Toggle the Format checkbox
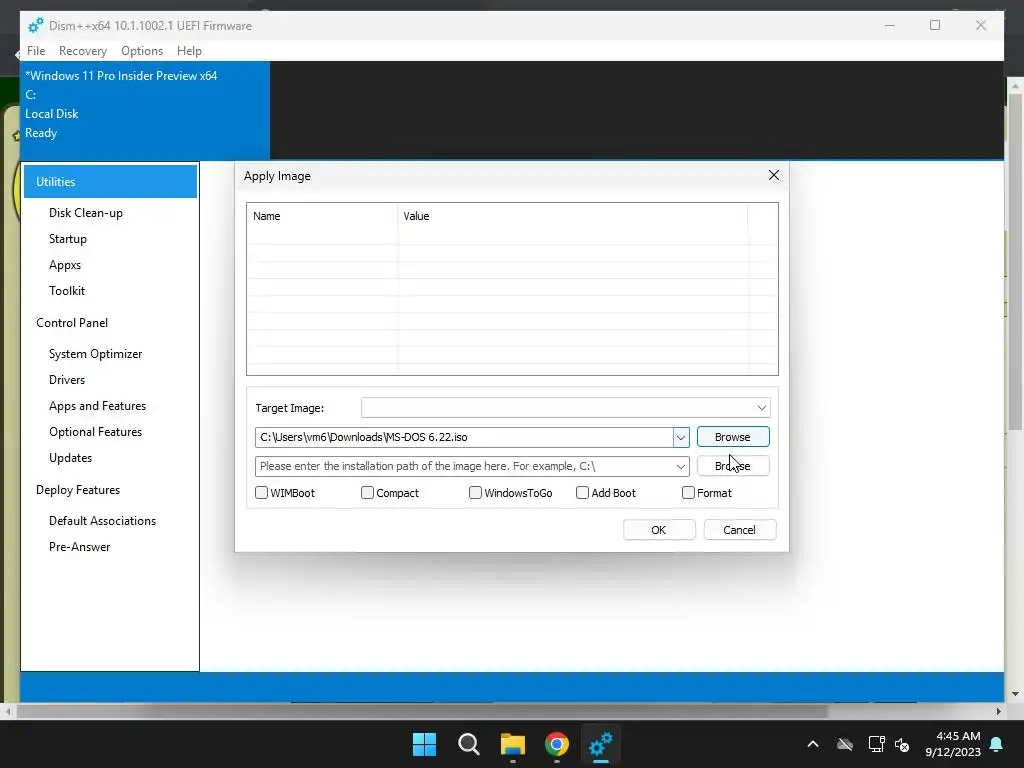The image size is (1024, 768). point(688,492)
